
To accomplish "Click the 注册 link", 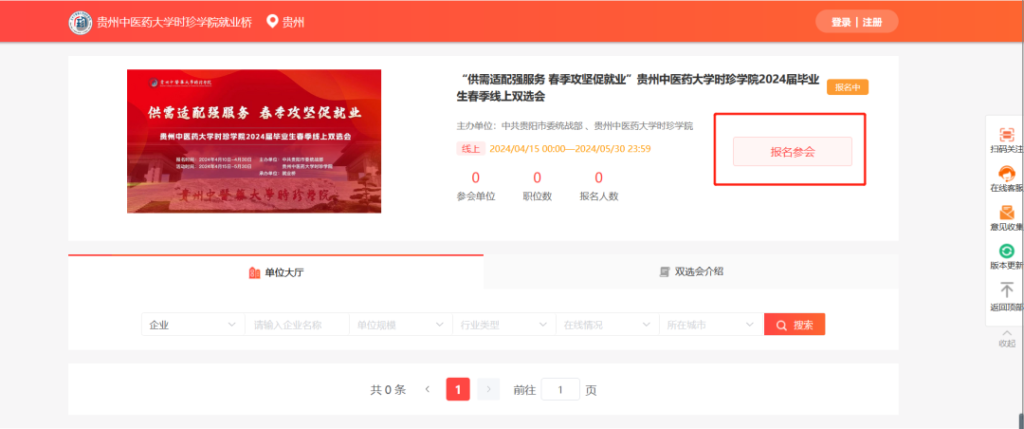I will click(872, 22).
